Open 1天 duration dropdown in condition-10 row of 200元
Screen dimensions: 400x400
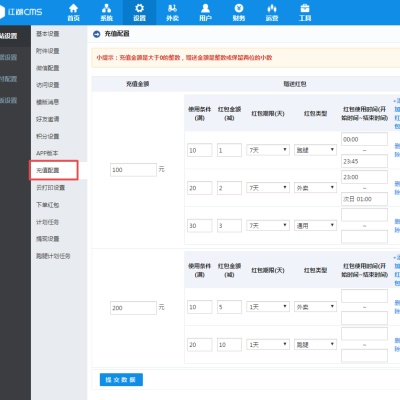tap(268, 307)
